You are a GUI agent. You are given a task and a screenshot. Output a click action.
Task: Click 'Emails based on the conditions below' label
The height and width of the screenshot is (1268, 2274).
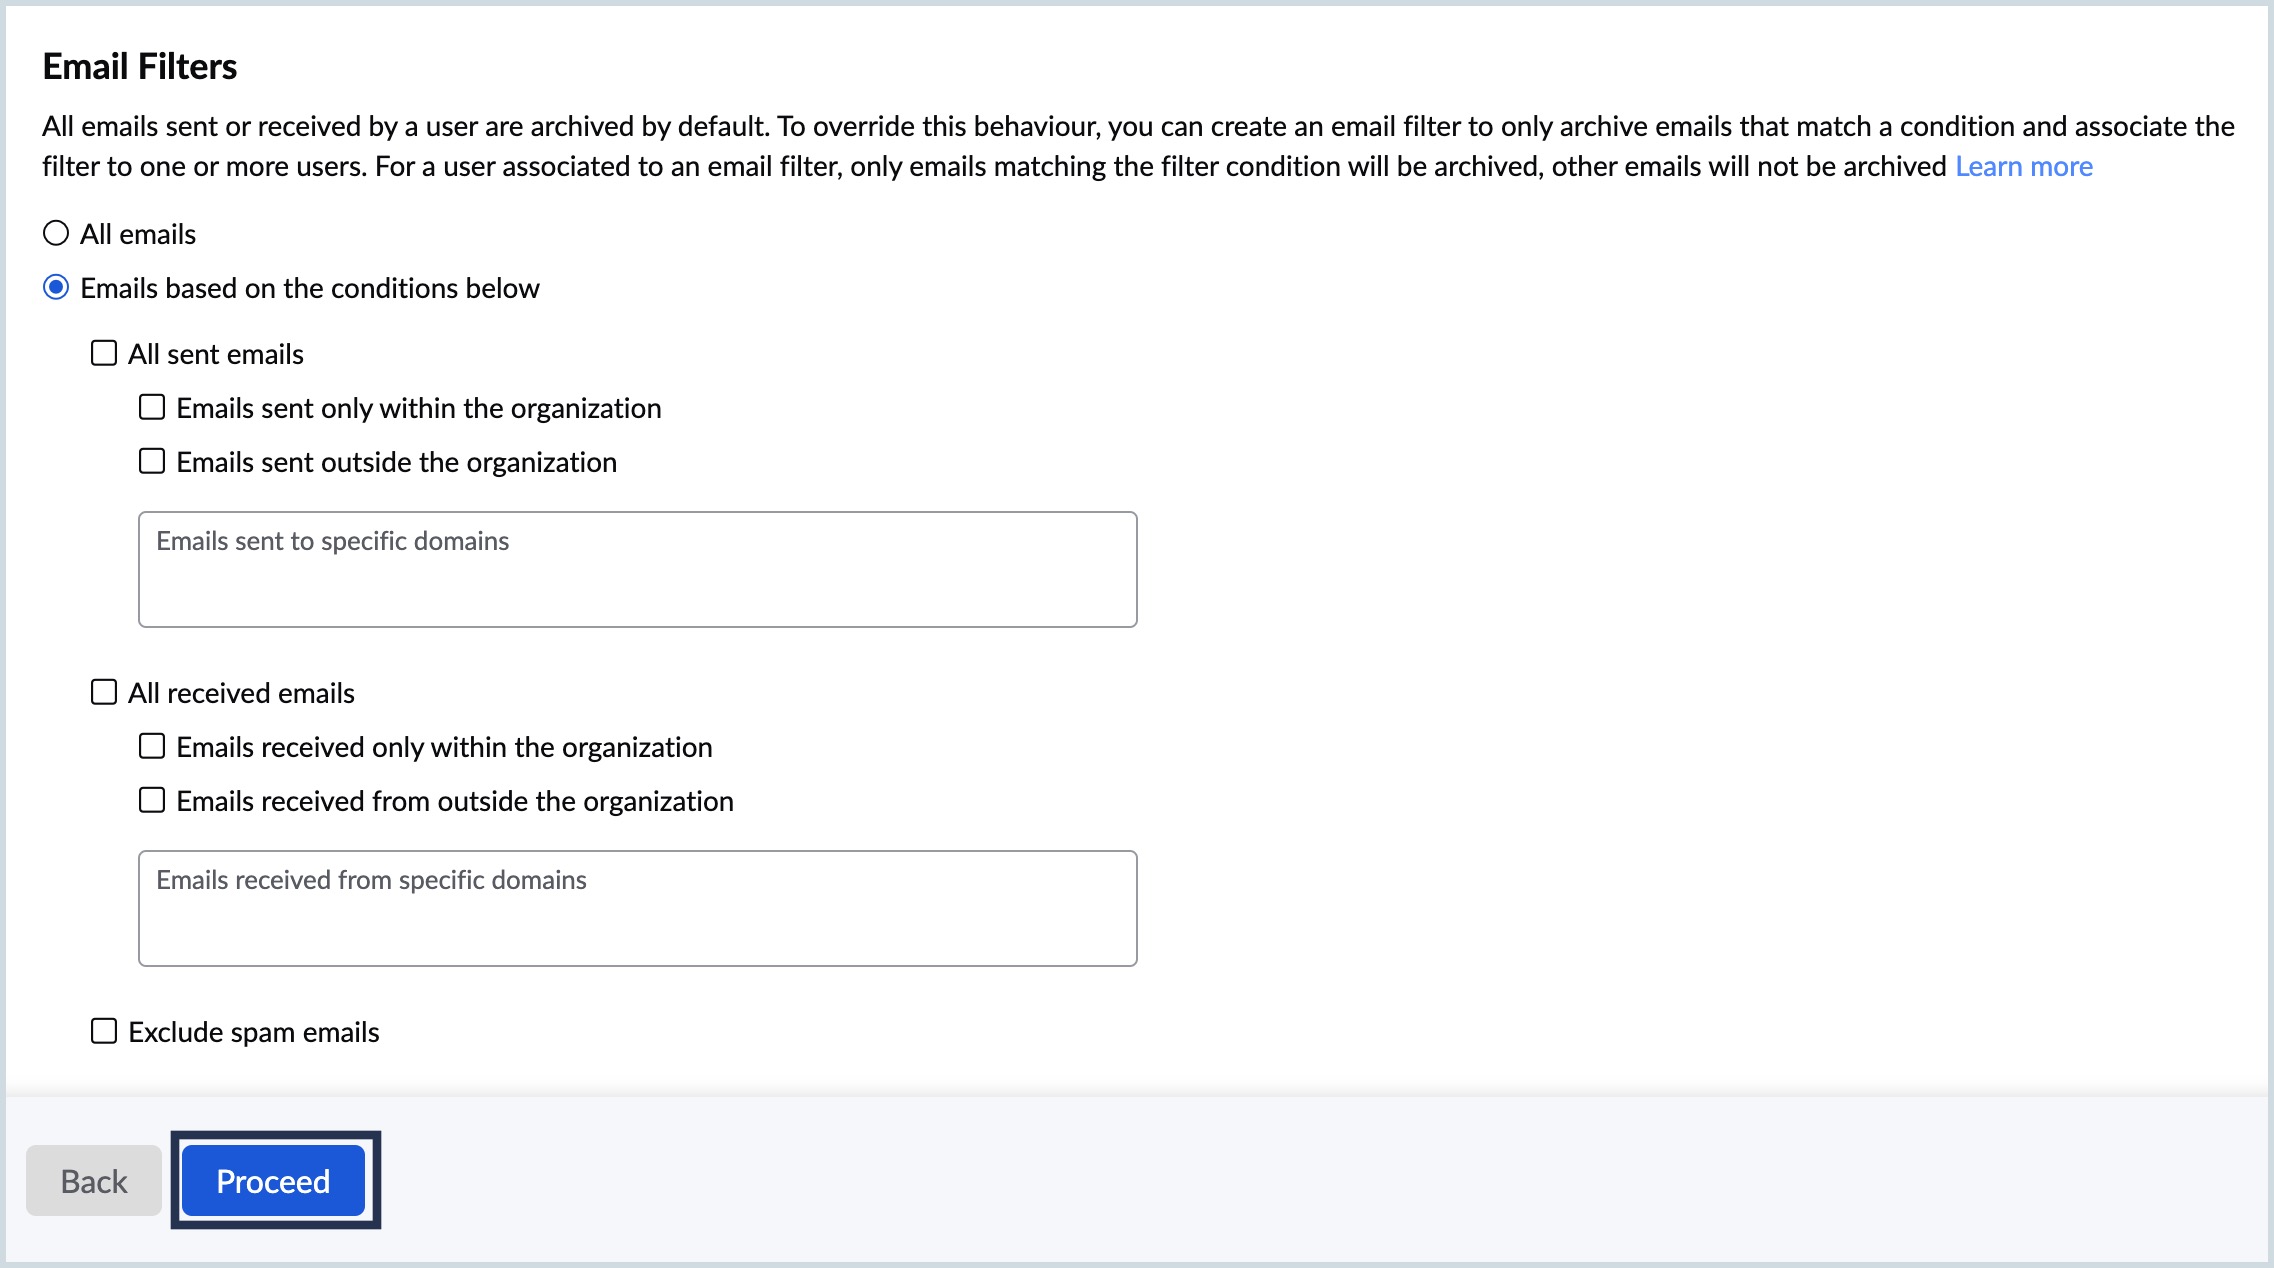[x=310, y=288]
